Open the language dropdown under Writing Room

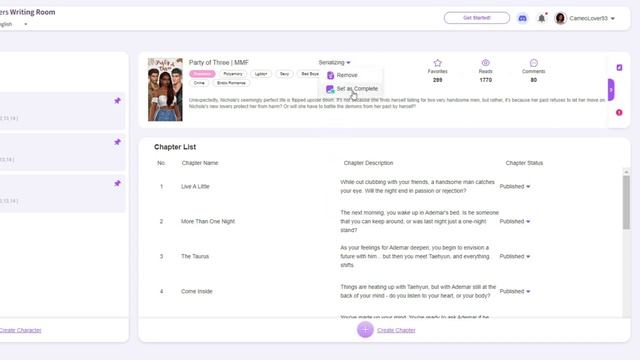[25, 24]
